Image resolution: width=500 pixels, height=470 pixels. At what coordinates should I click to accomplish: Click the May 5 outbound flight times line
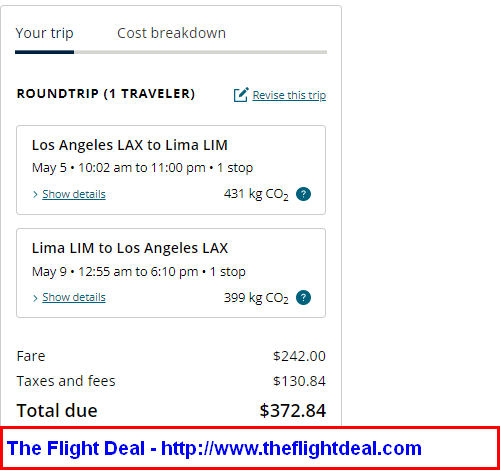tap(142, 168)
